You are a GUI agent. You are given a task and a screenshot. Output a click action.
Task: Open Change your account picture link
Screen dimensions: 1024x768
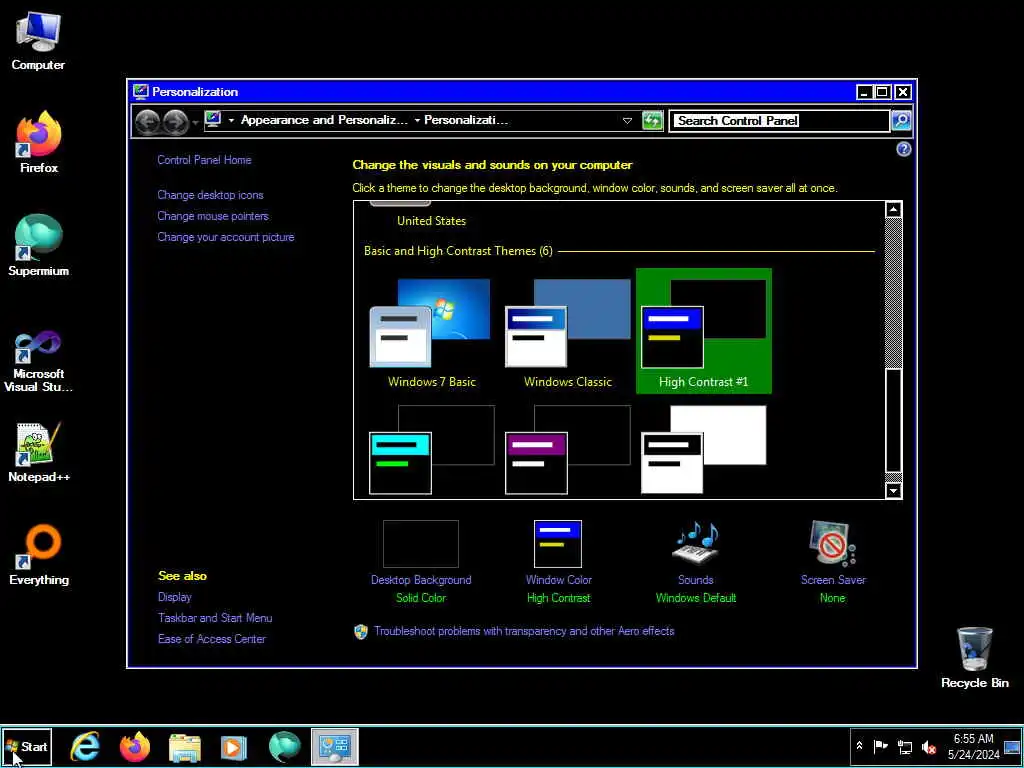click(x=225, y=237)
